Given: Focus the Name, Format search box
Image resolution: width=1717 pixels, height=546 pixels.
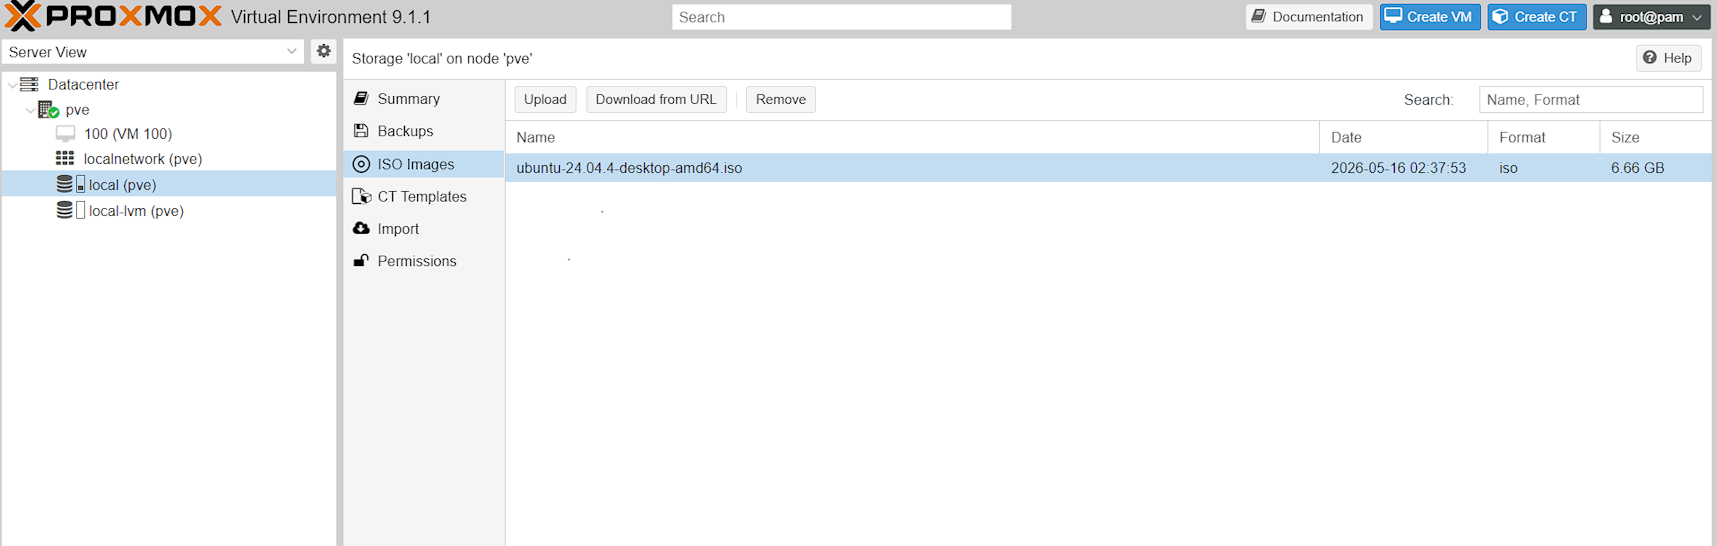Looking at the screenshot, I should [x=1590, y=99].
